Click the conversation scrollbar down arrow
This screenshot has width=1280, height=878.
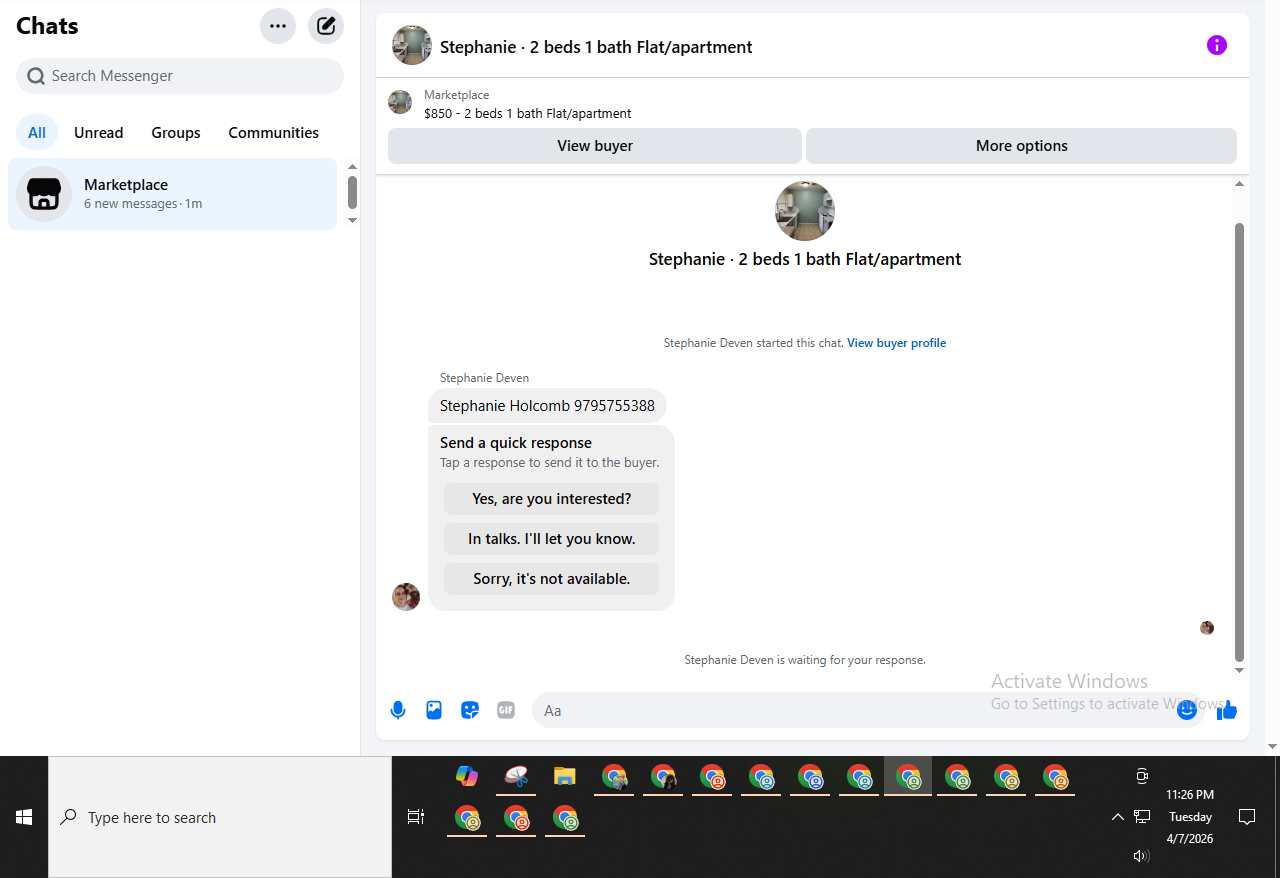pos(1240,670)
